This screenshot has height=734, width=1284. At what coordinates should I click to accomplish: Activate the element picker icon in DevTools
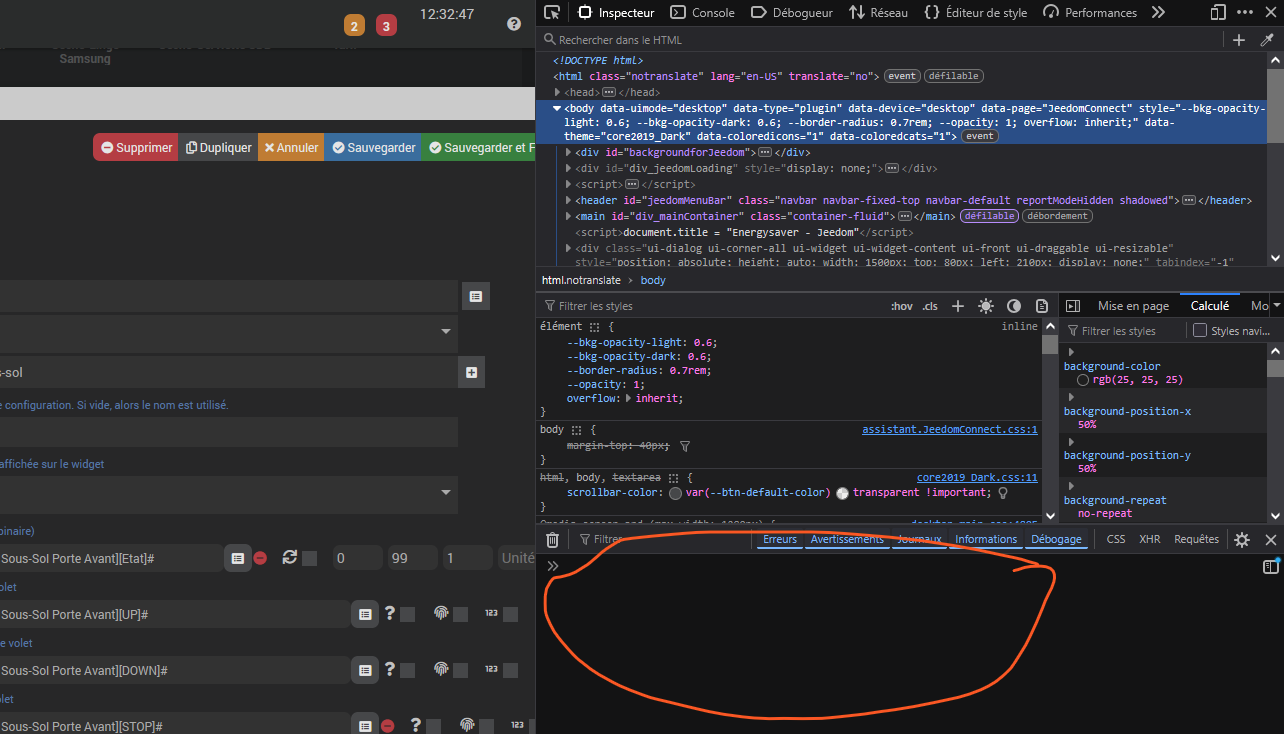coord(552,13)
